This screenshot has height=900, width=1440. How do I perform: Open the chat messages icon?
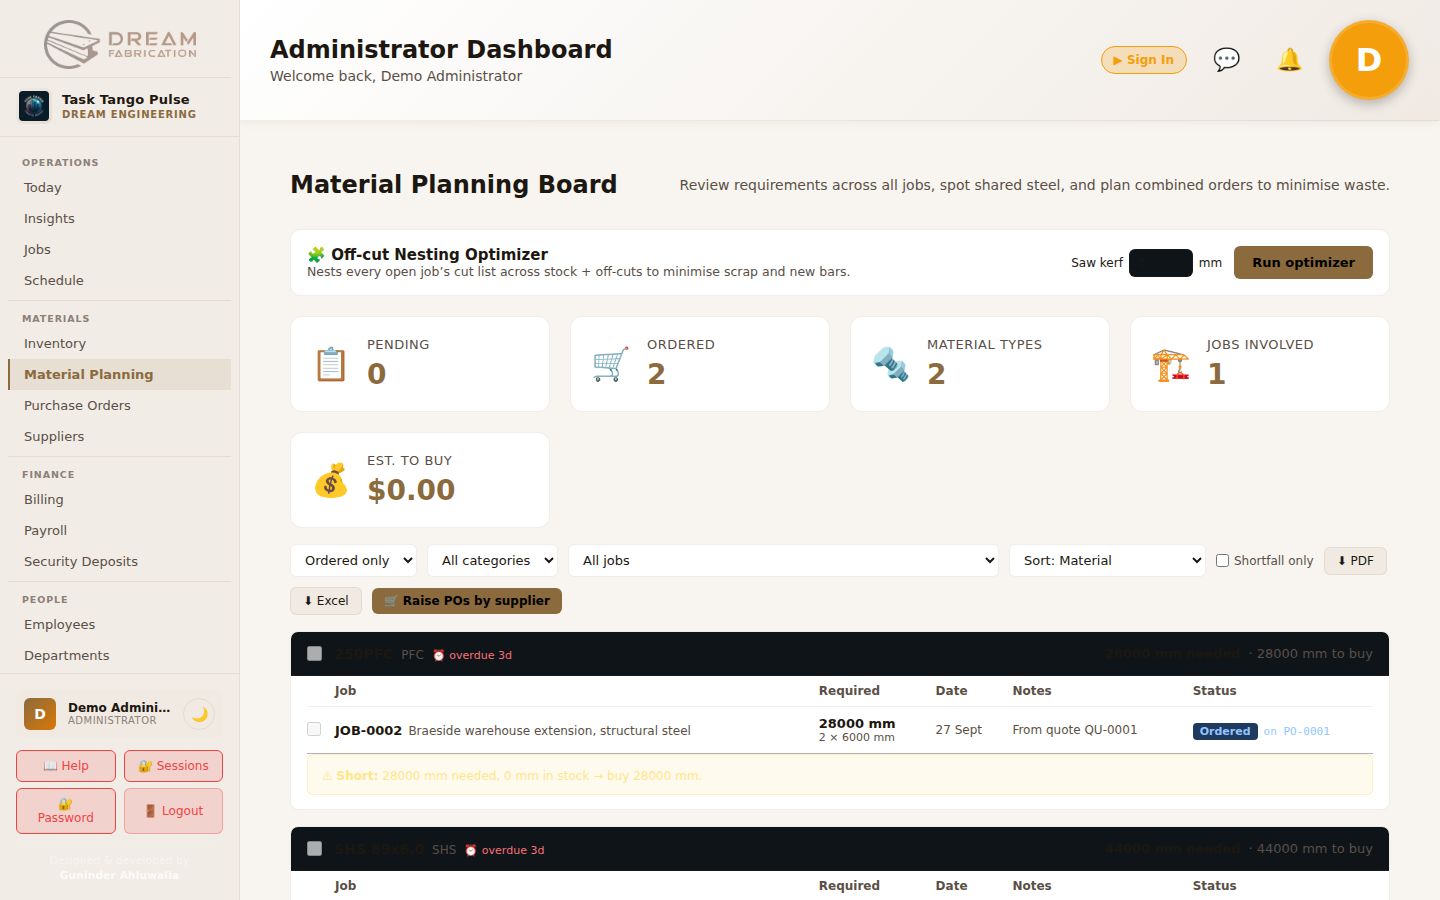coord(1226,60)
